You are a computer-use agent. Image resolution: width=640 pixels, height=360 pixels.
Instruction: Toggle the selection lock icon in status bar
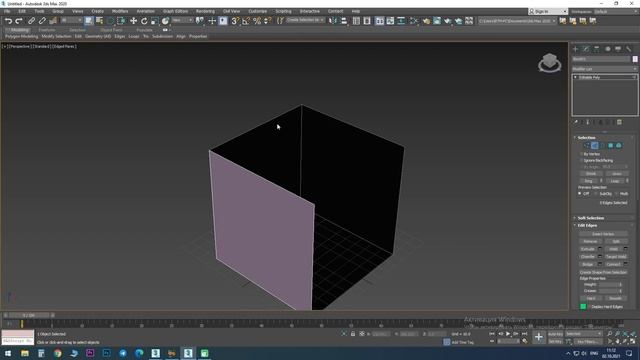click(353, 334)
